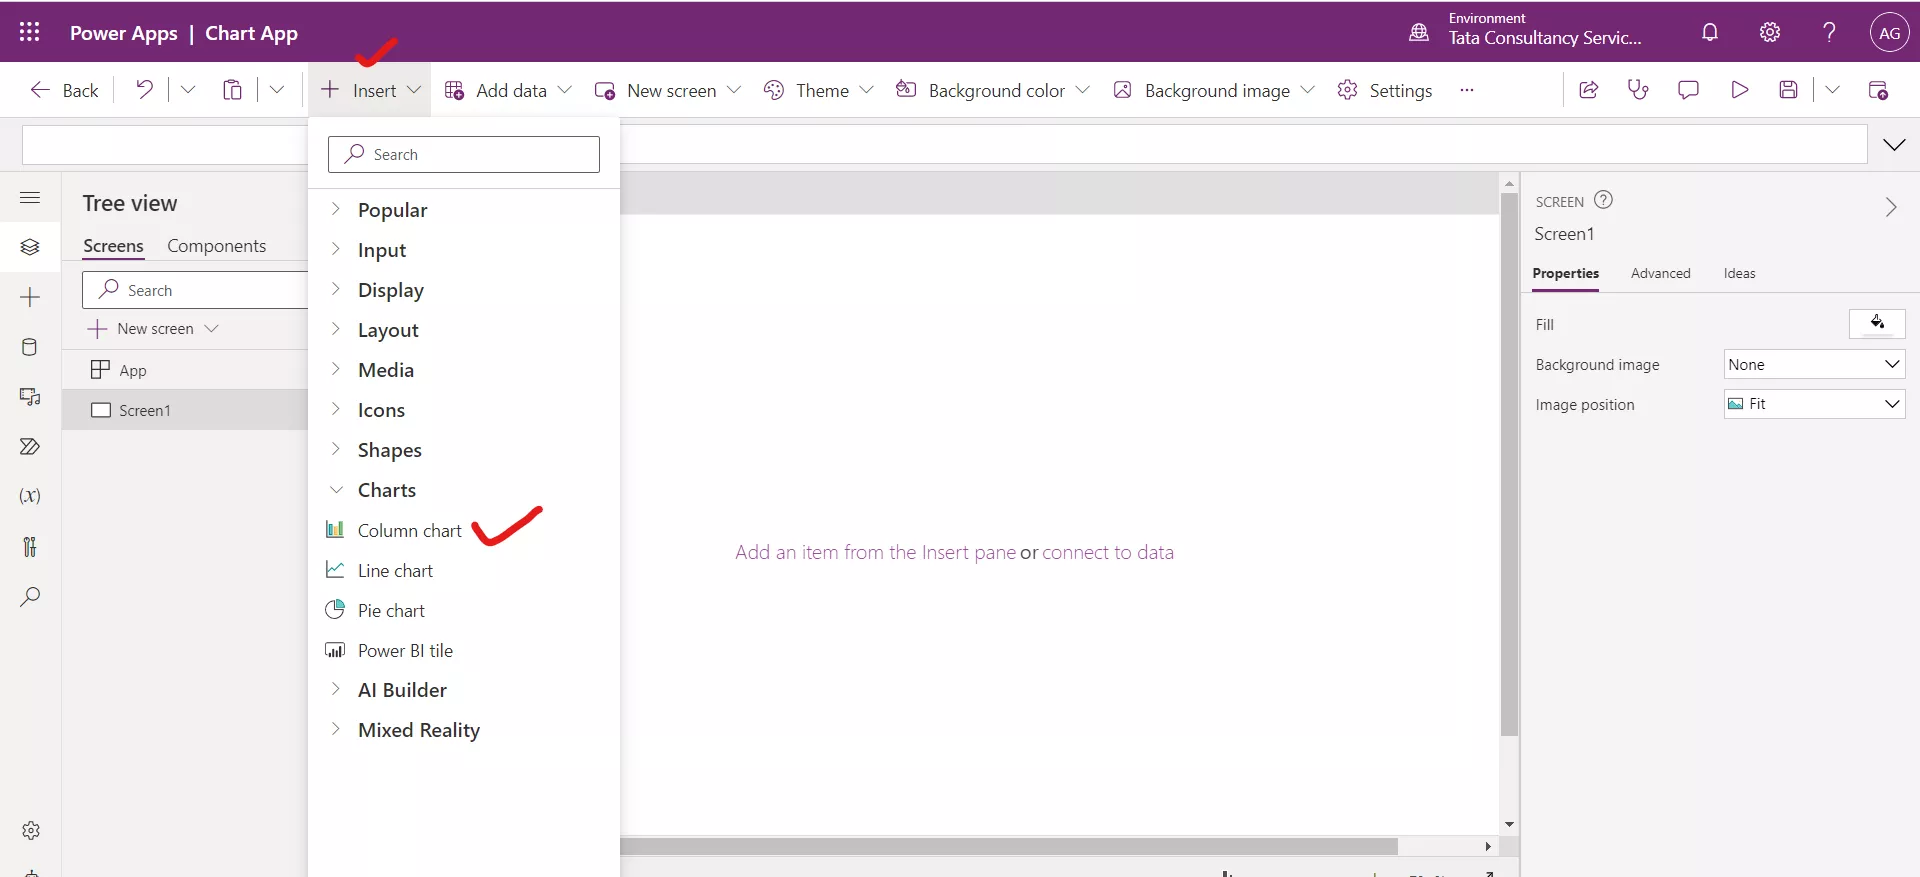Click the canvas vertical scrollbar

pyautogui.click(x=1509, y=464)
